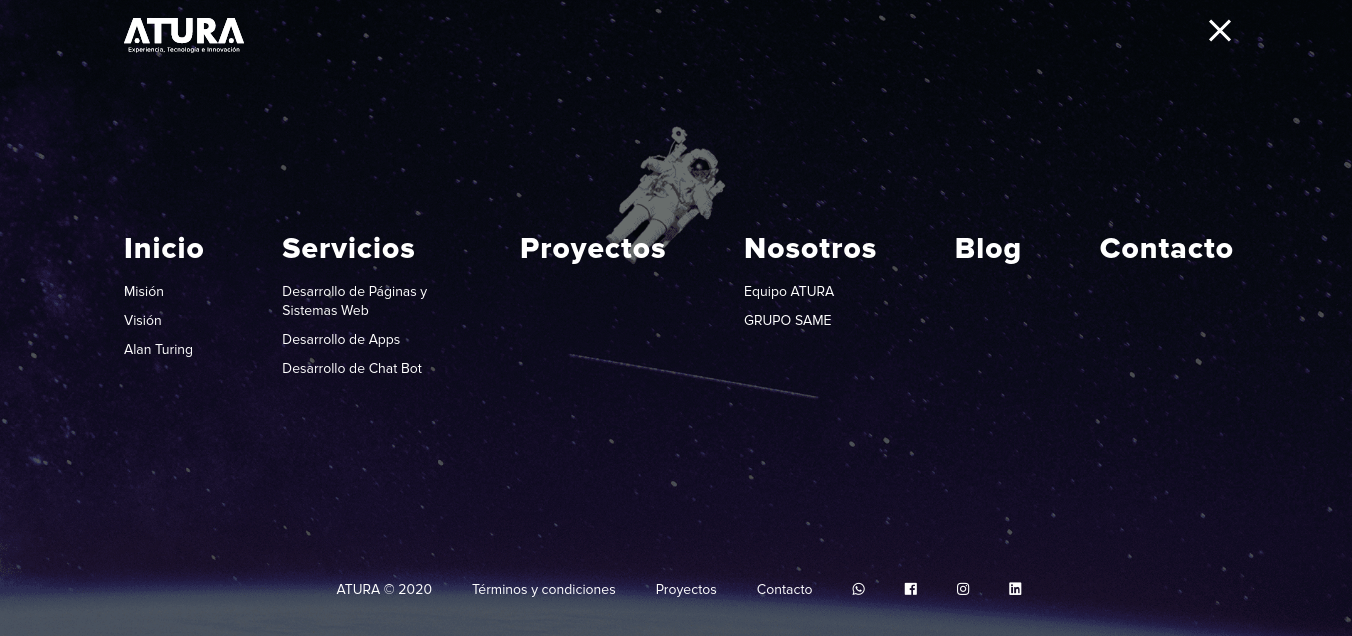Open Desarrollo de Apps link
This screenshot has width=1352, height=636.
click(x=341, y=339)
